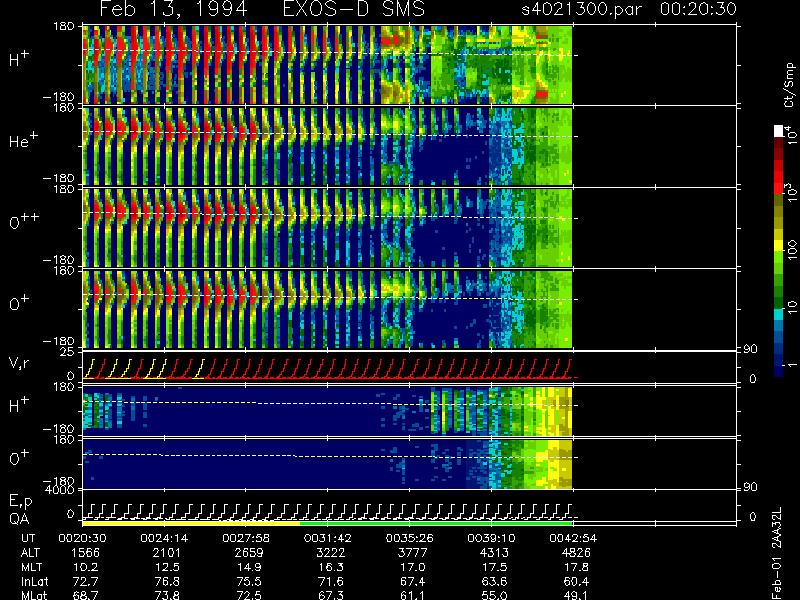Click the yellow segment of the QA bar

191,523
